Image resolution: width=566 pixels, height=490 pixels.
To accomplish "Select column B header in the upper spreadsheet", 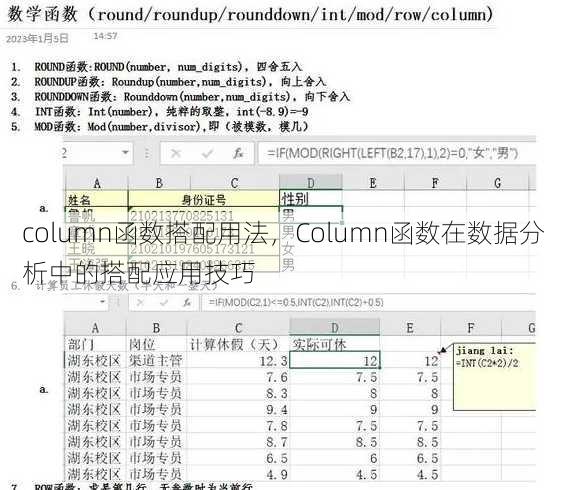I will [159, 183].
